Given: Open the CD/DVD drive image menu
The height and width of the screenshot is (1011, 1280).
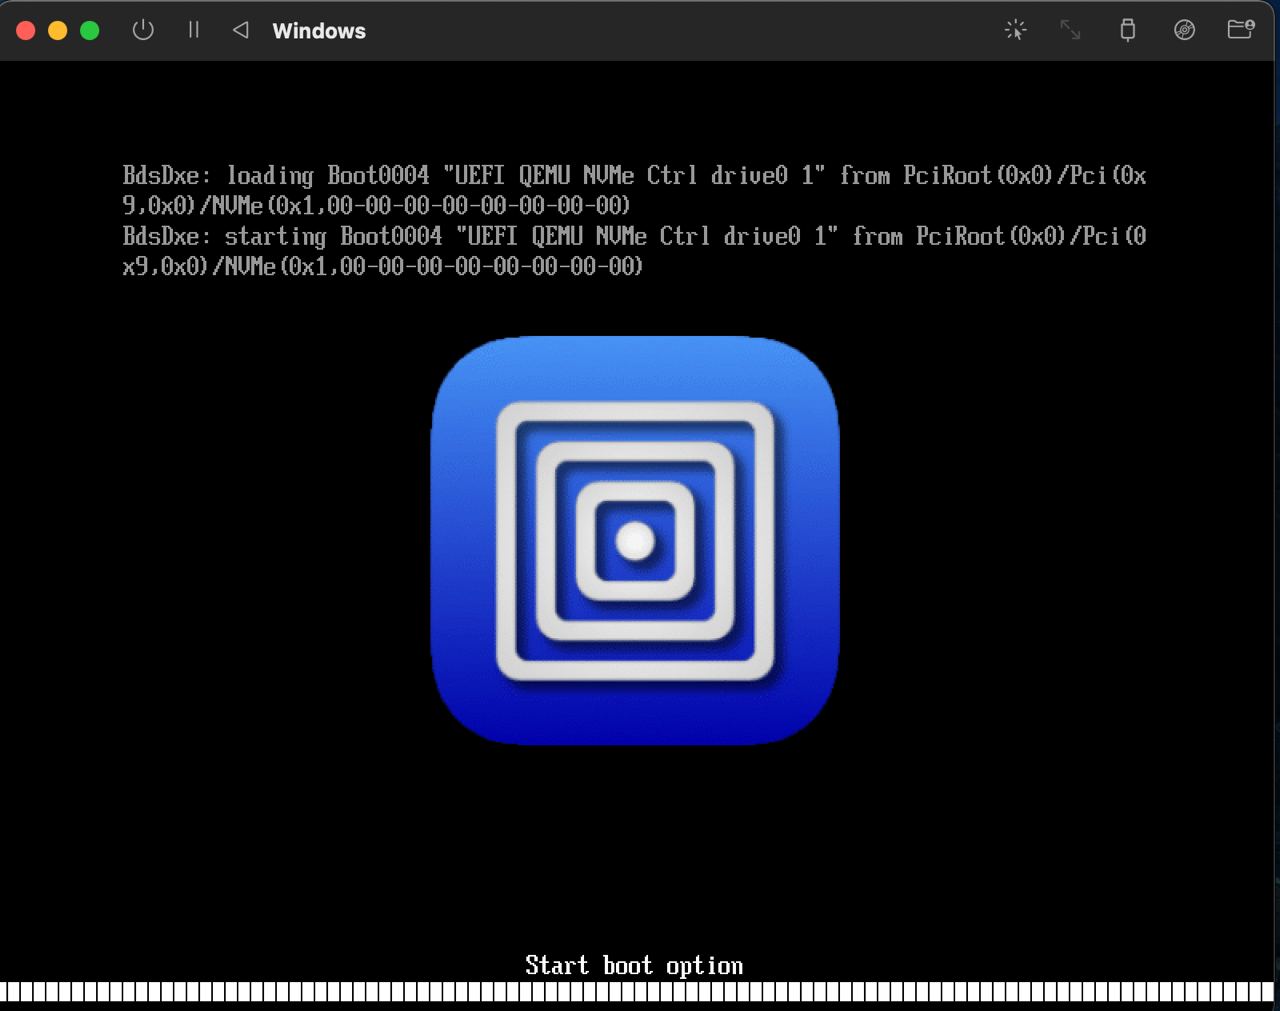Looking at the screenshot, I should click(x=1184, y=30).
